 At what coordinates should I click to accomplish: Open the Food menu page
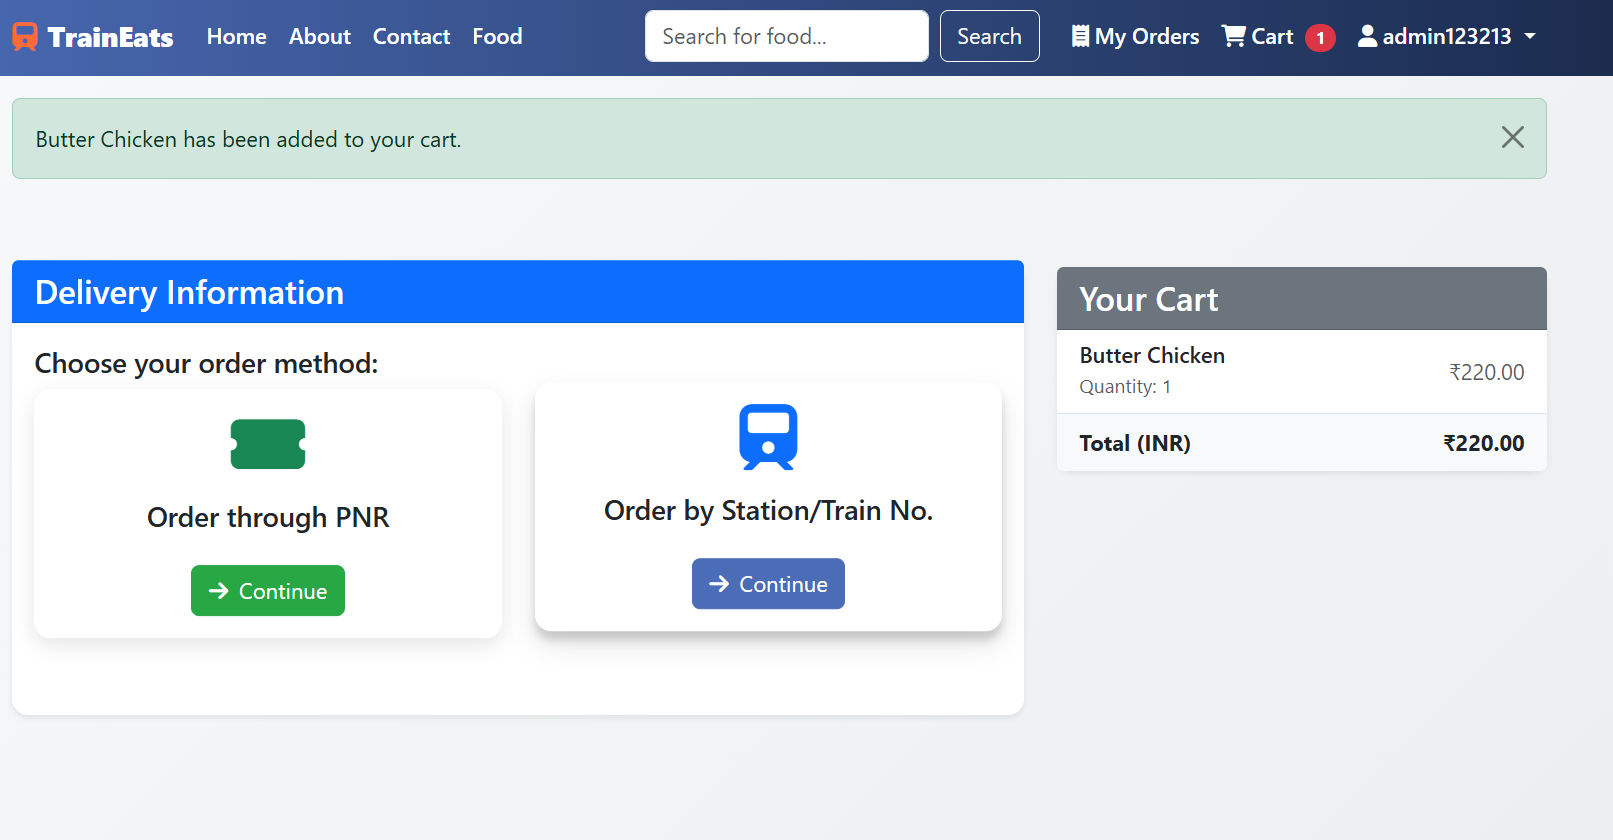click(497, 37)
